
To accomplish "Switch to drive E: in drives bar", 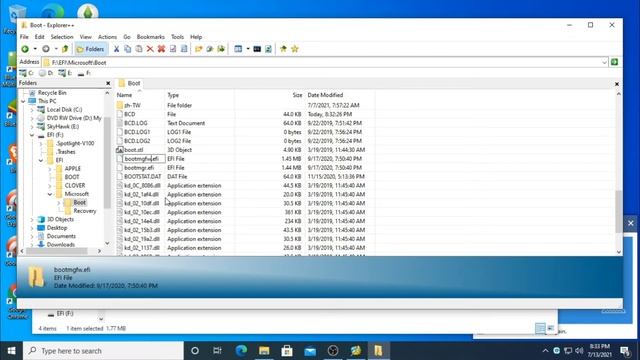I will (65, 73).
